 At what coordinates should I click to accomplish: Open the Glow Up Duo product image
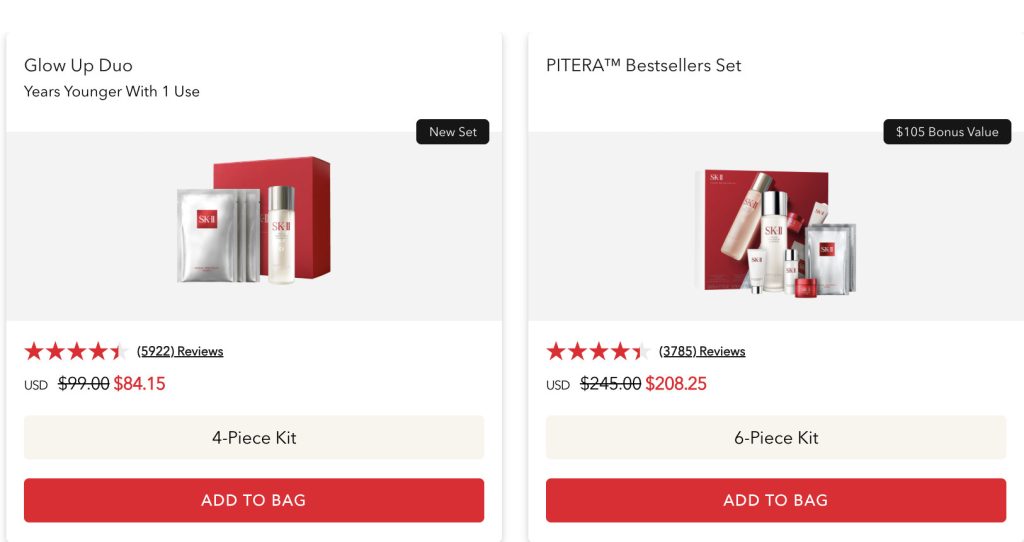254,222
